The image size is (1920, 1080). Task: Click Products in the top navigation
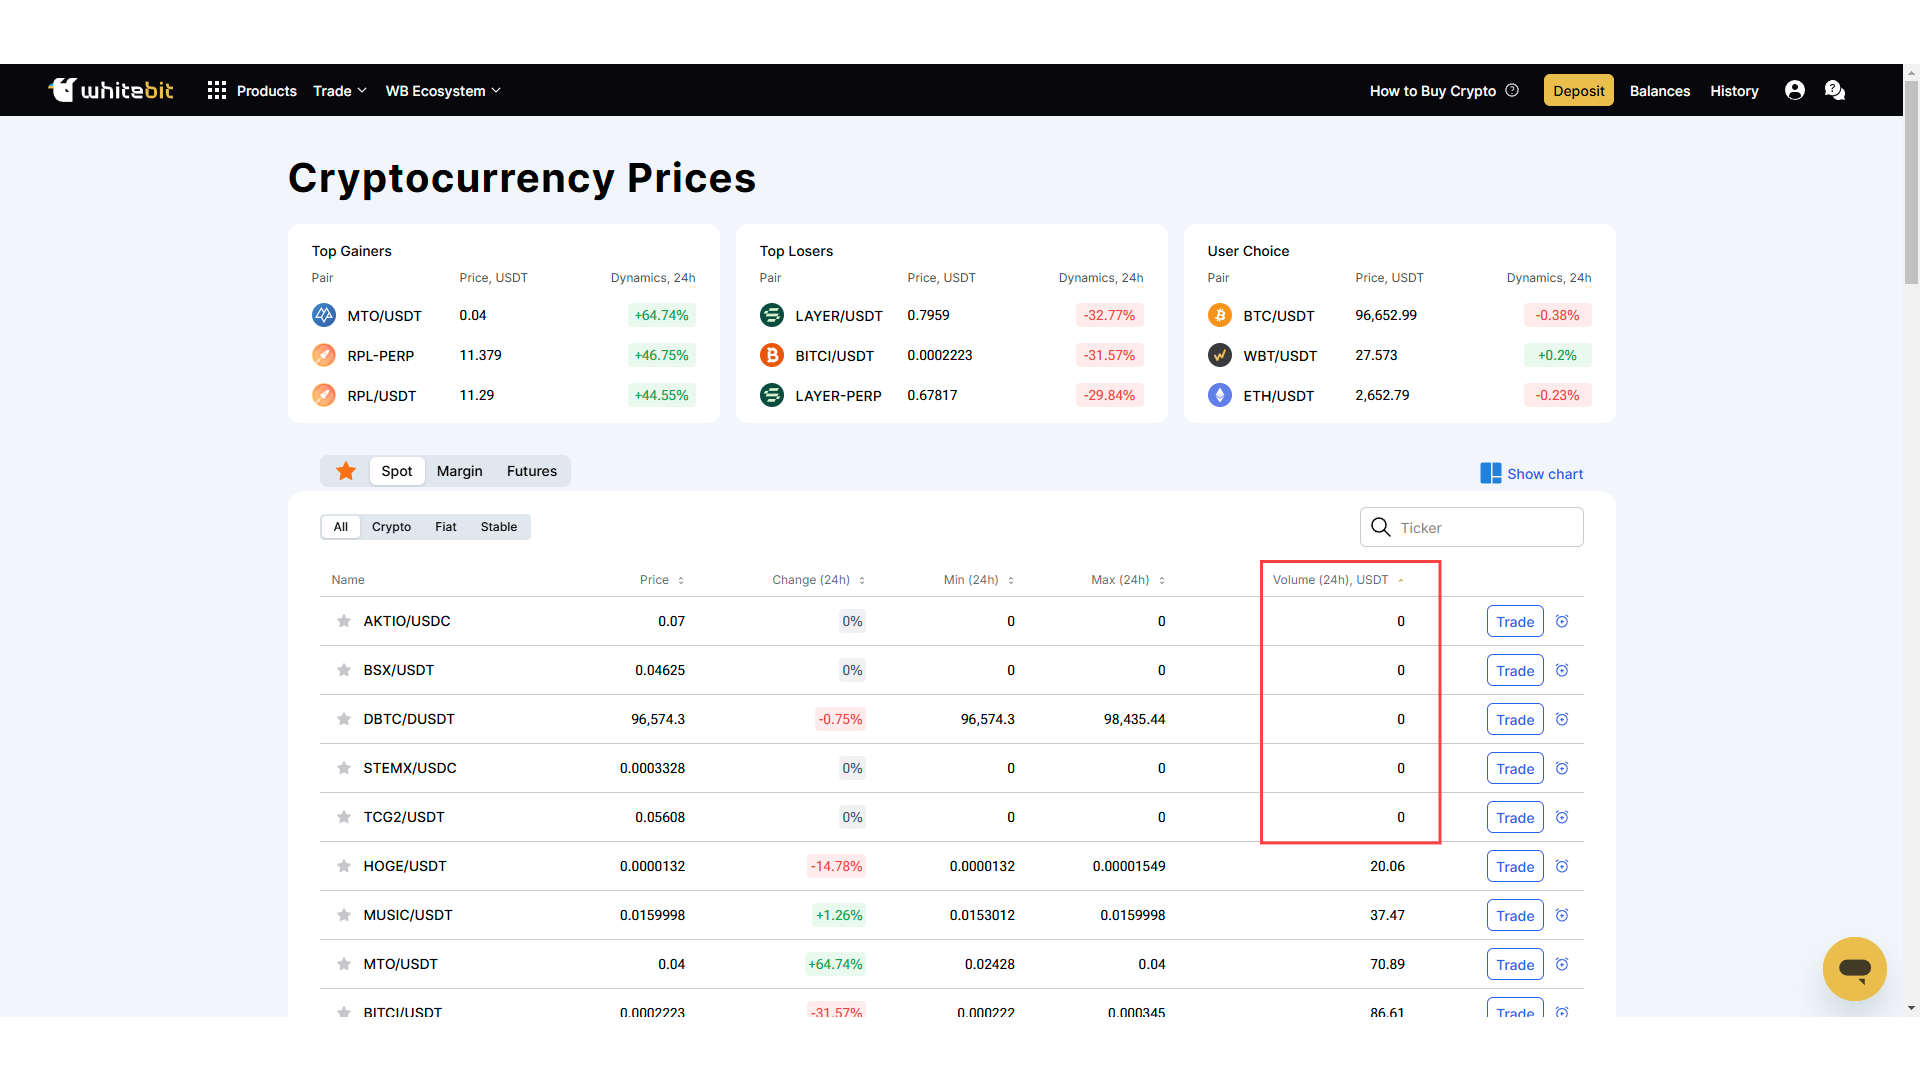(267, 91)
